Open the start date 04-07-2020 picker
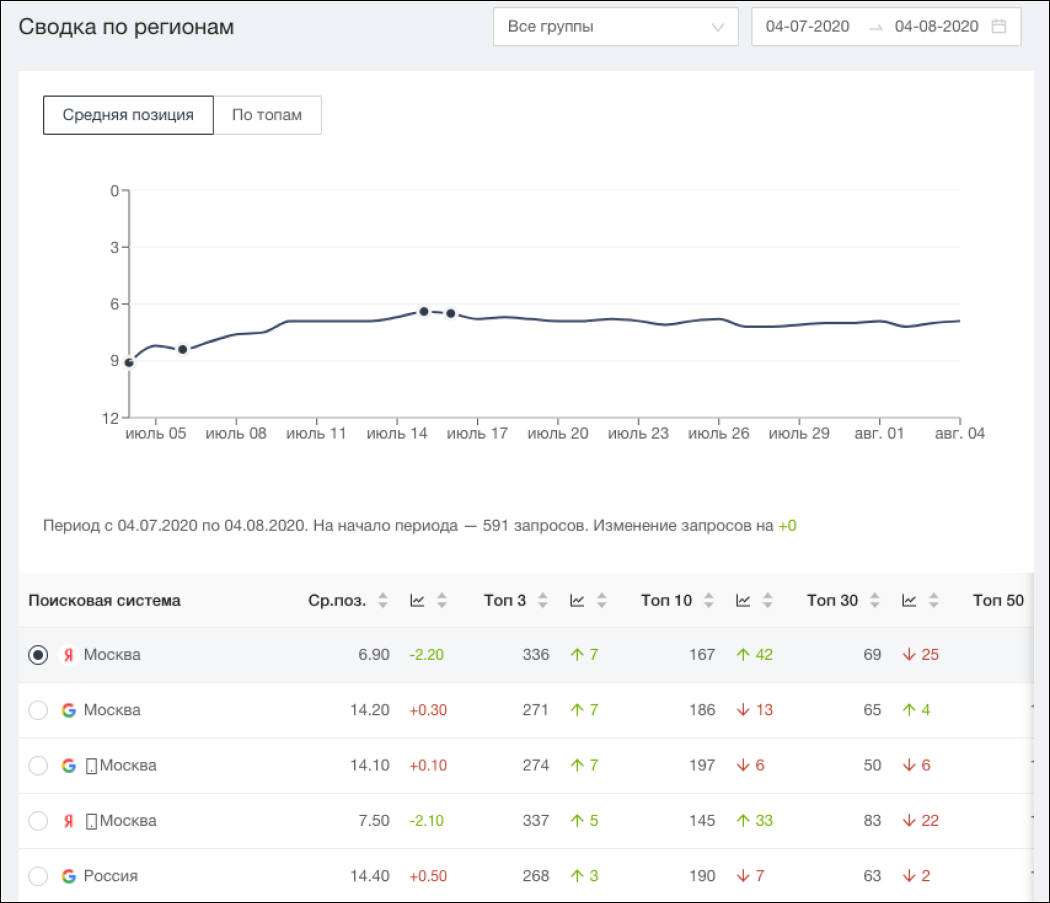Screen dimensions: 1050x903 (807, 27)
